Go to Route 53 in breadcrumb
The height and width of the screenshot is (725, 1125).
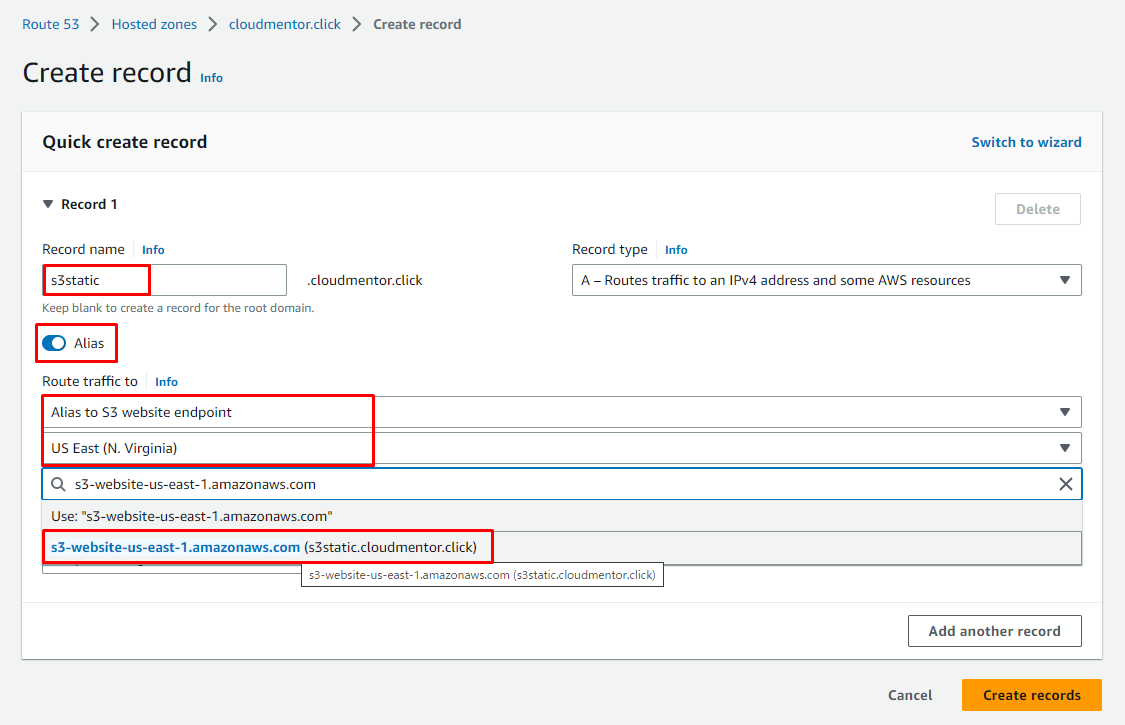tap(50, 24)
